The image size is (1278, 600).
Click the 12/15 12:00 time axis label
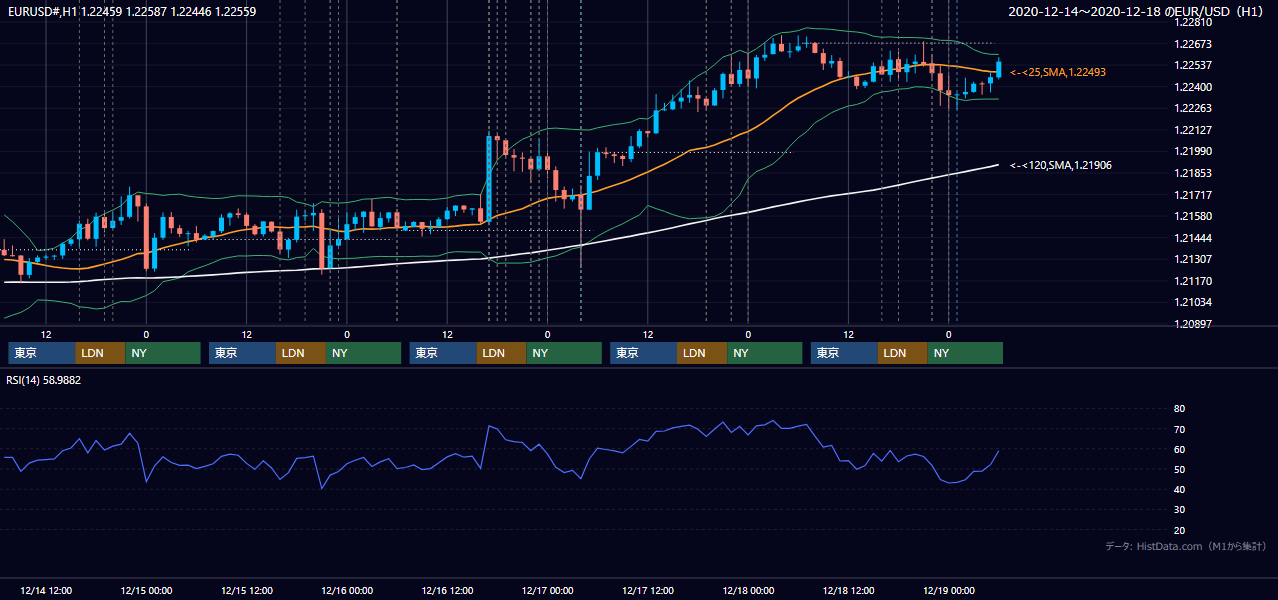[246, 590]
